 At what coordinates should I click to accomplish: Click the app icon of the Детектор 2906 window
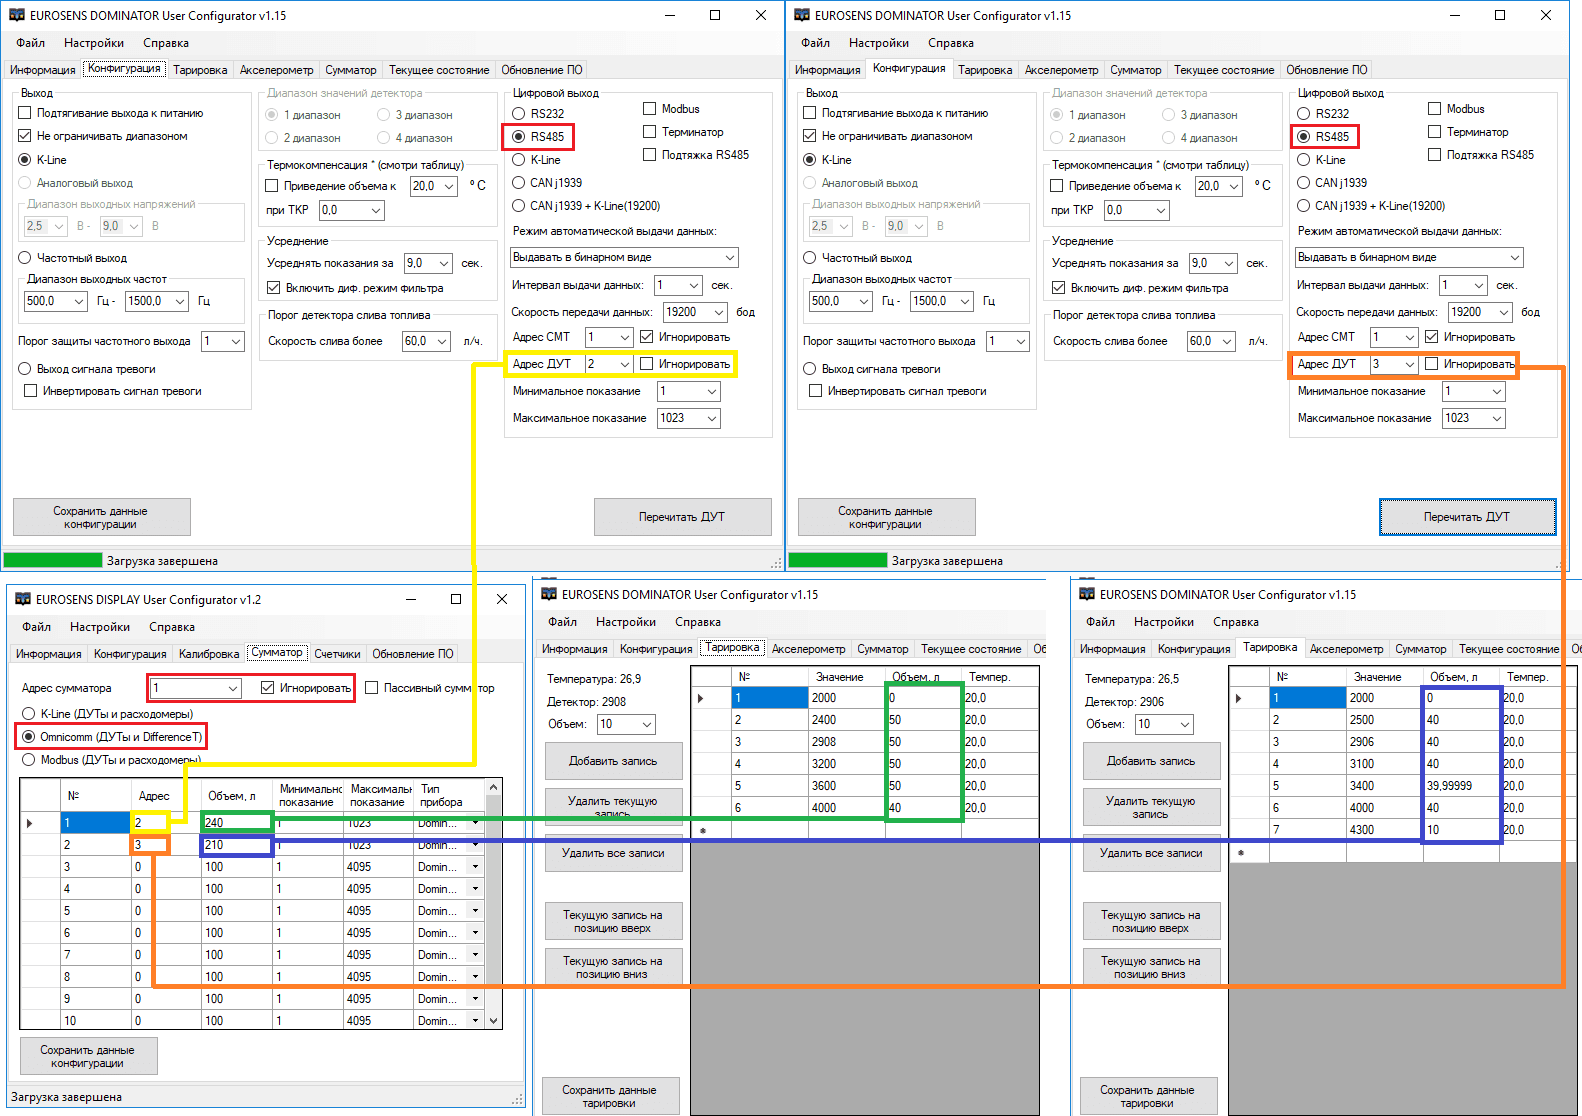coord(1087,594)
